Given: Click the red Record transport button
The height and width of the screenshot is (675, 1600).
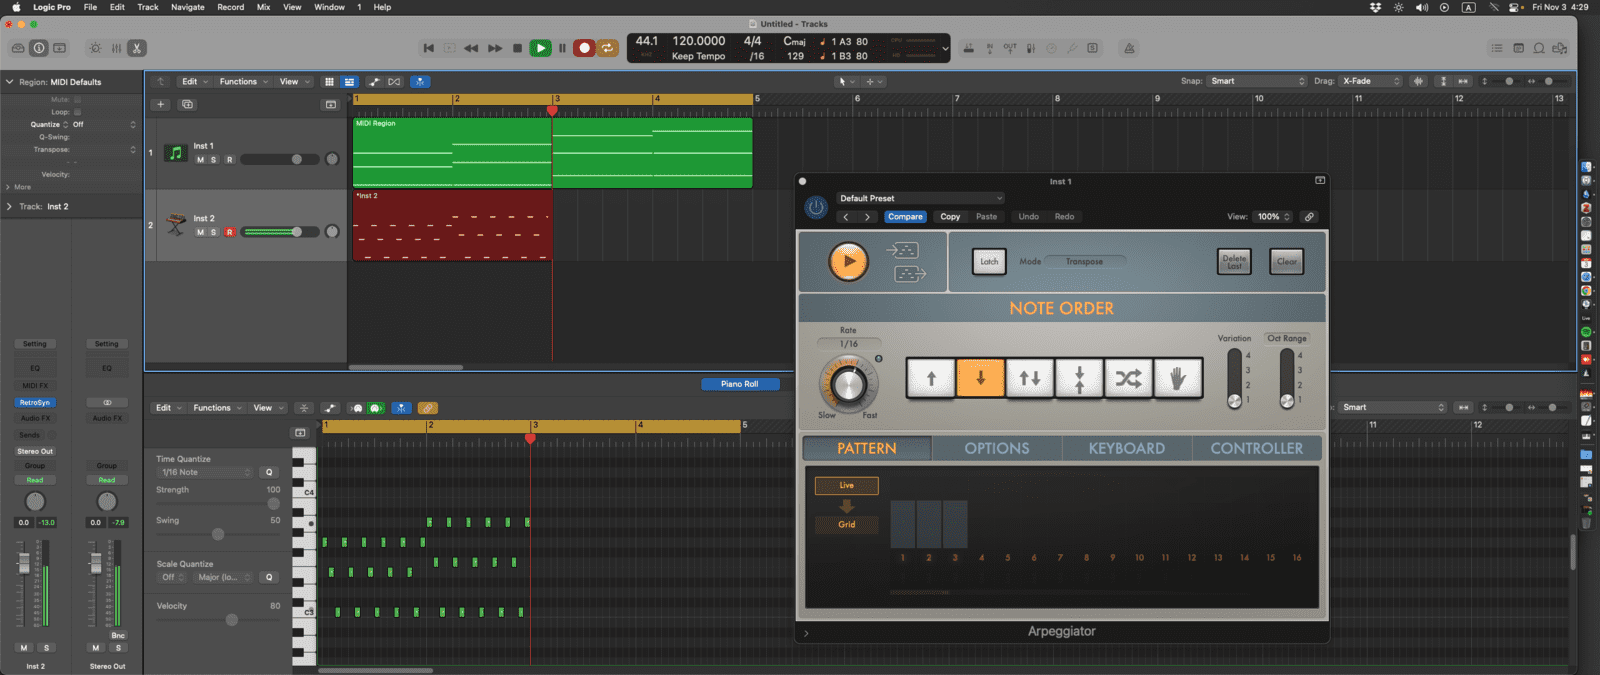Looking at the screenshot, I should (584, 48).
